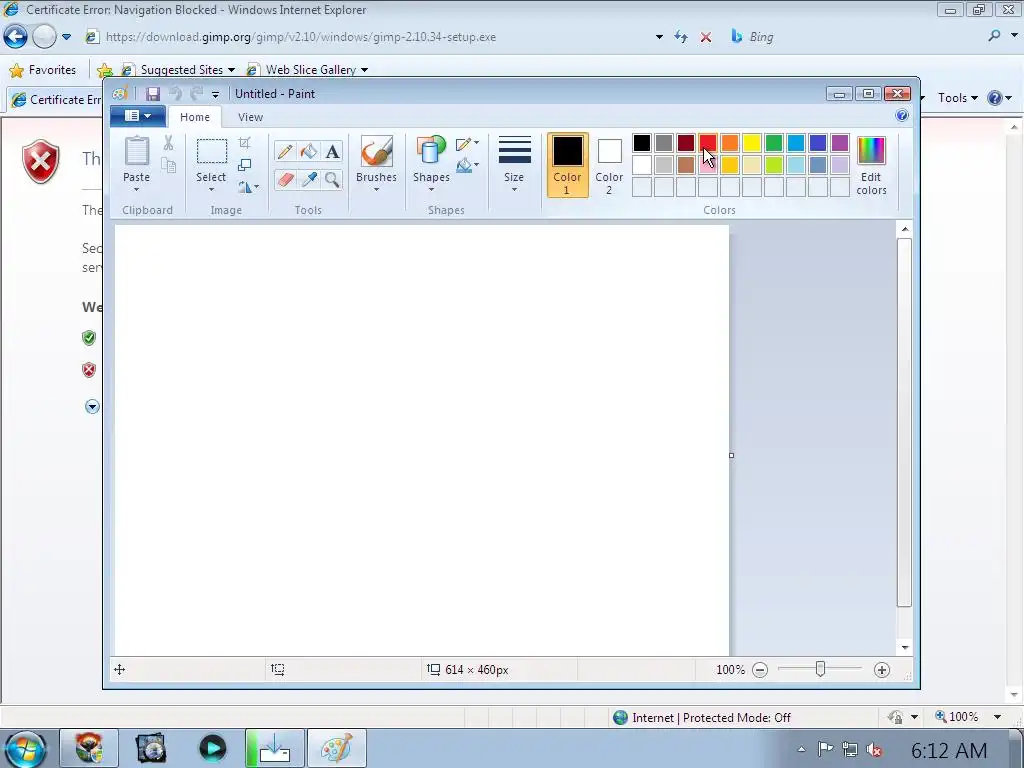
Task: Open the Size line thickness dropdown
Action: (x=514, y=164)
